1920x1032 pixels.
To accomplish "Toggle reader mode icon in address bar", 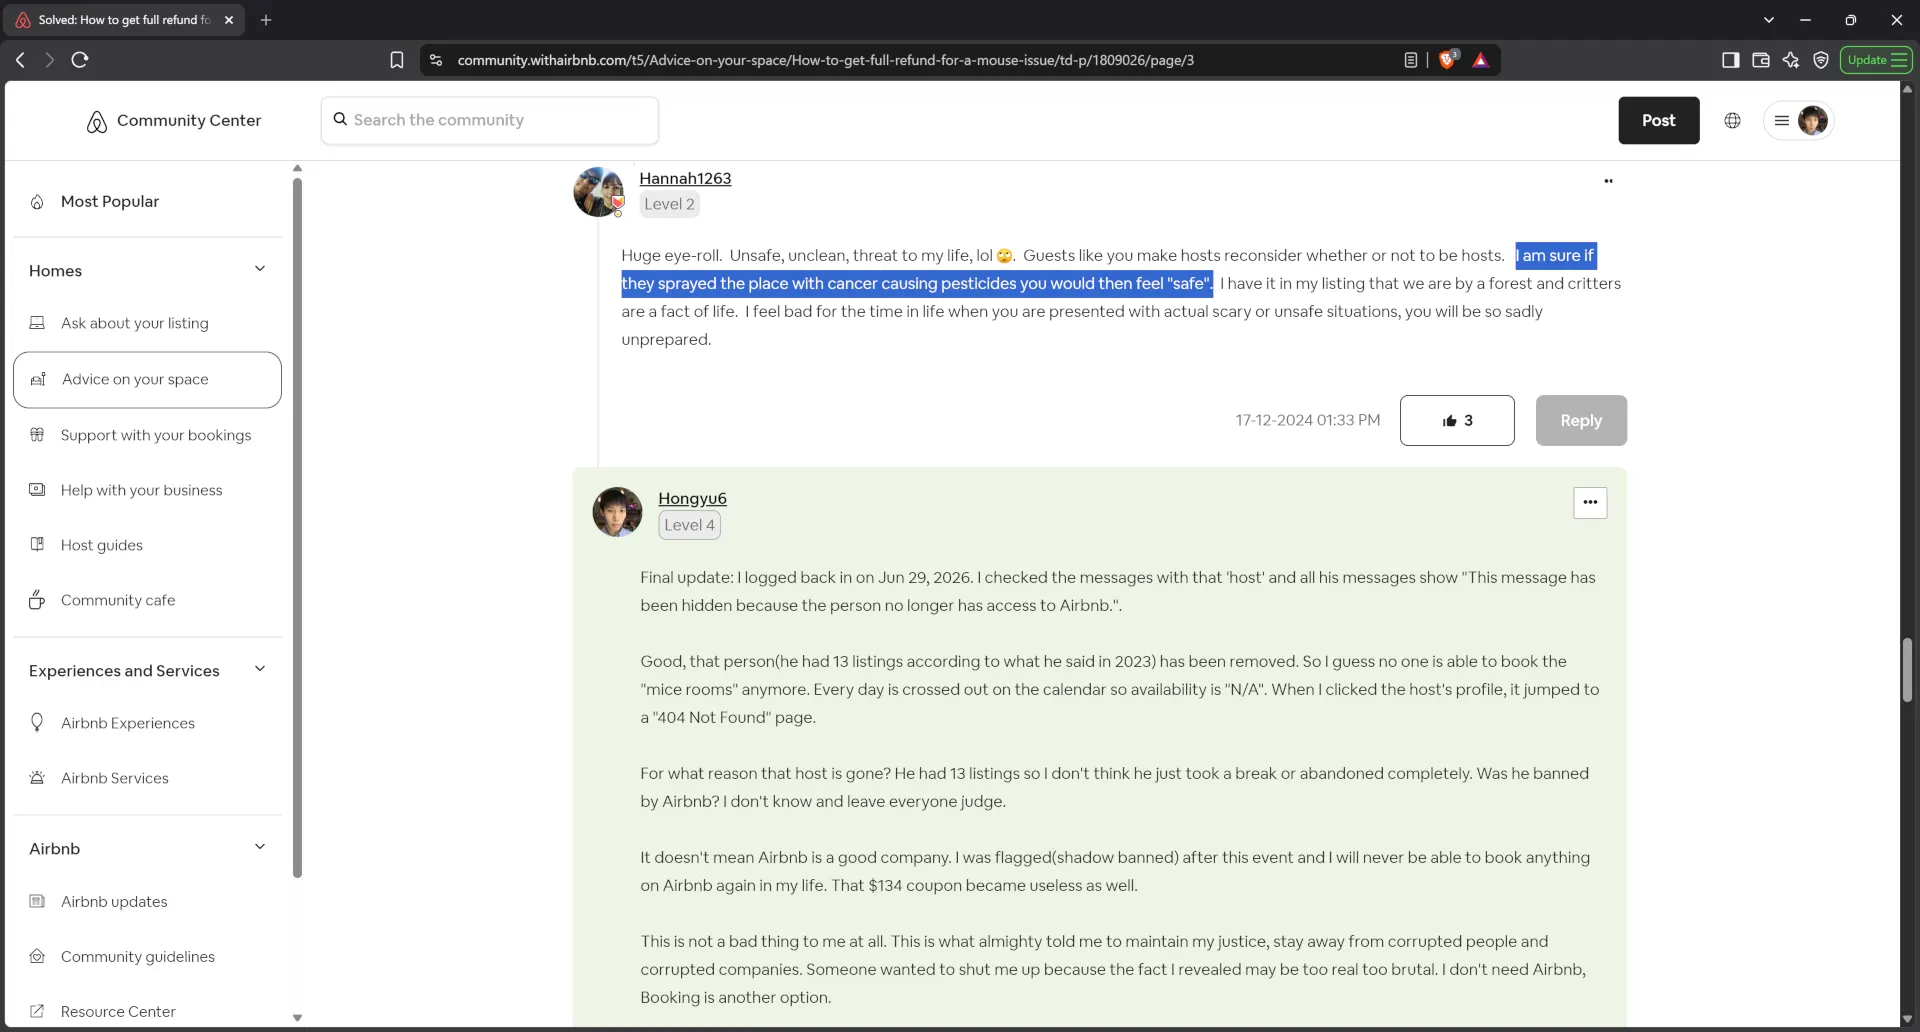I will point(1410,60).
